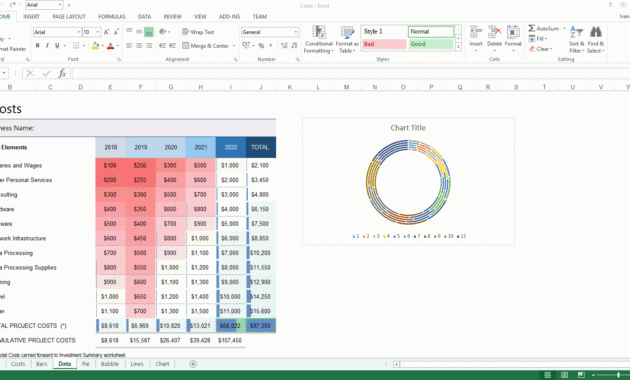Screen dimensions: 630x380
Task: Expand cell styles gallery more arrow
Action: 458,47
